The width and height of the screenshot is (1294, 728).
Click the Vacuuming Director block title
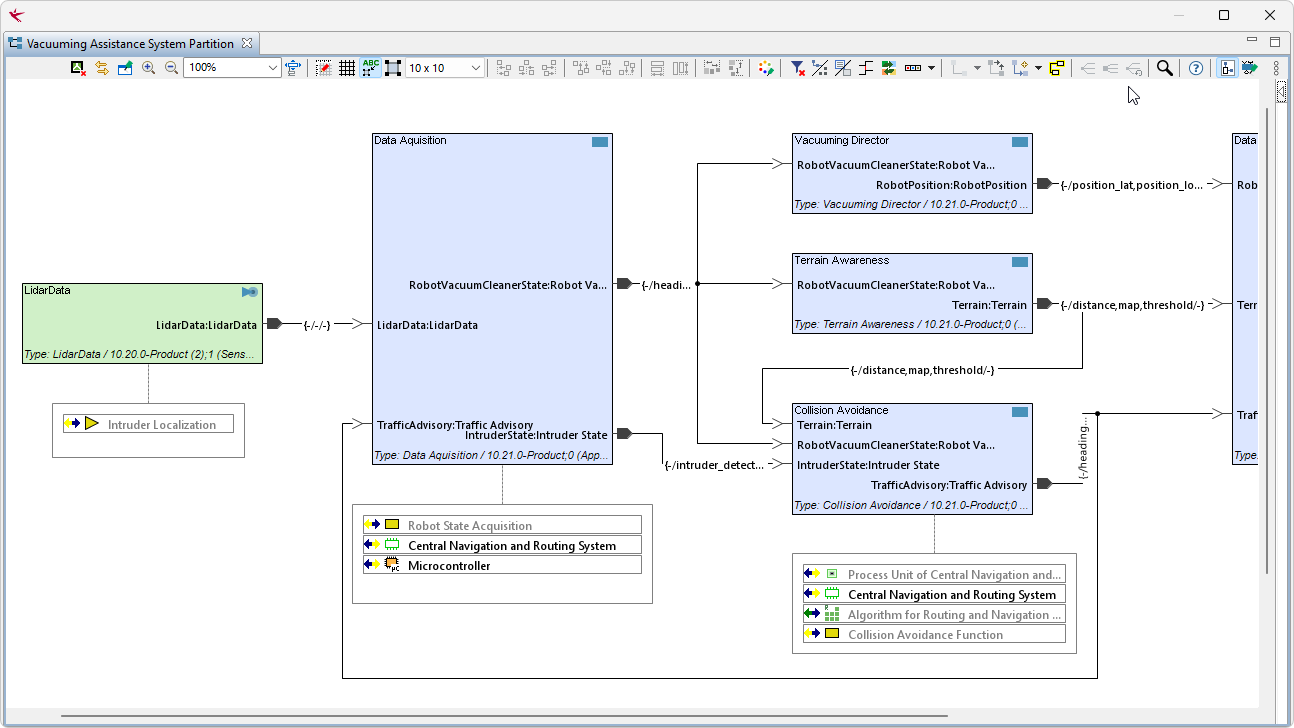point(841,140)
